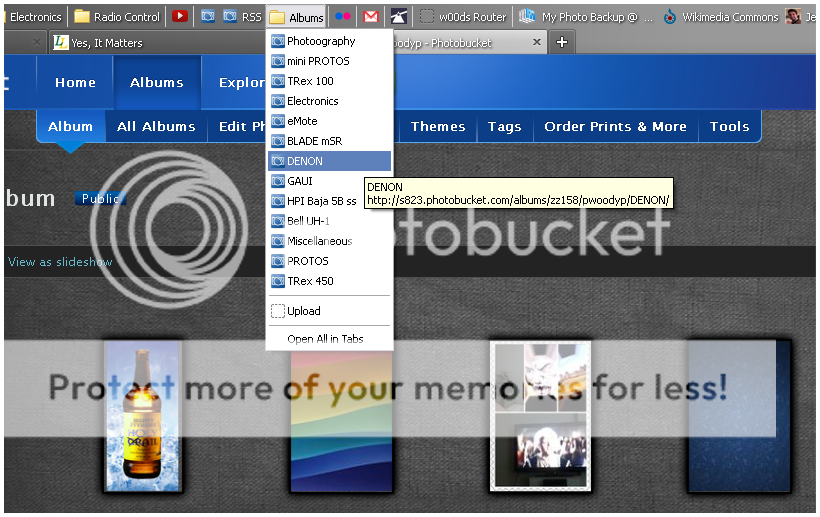Open a new browser tab with plus button

(562, 42)
